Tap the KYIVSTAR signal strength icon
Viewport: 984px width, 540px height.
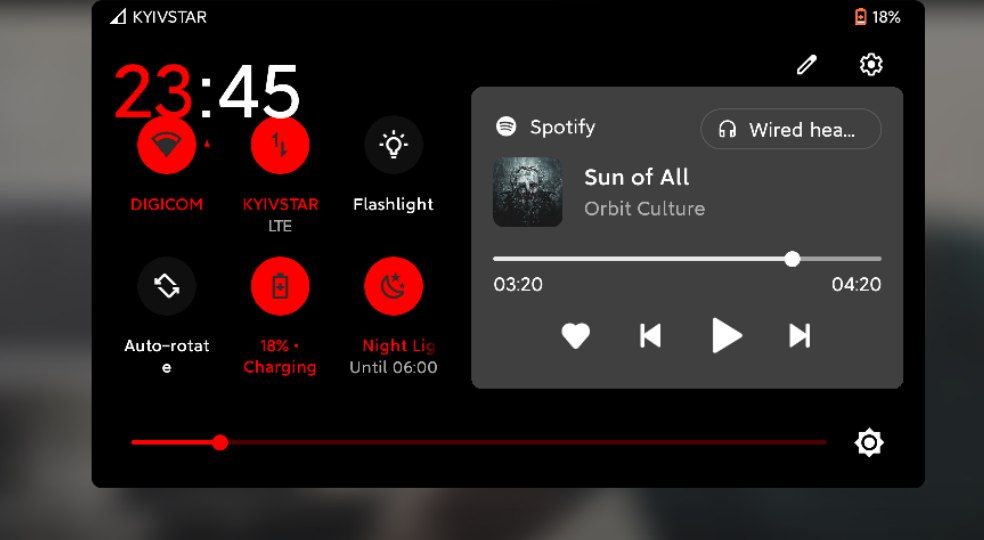tap(118, 17)
